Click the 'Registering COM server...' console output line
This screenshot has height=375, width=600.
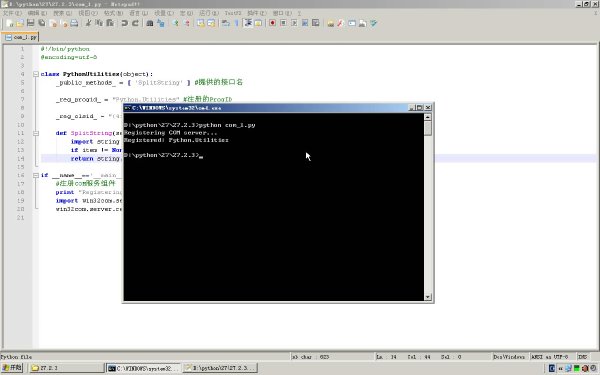170,133
